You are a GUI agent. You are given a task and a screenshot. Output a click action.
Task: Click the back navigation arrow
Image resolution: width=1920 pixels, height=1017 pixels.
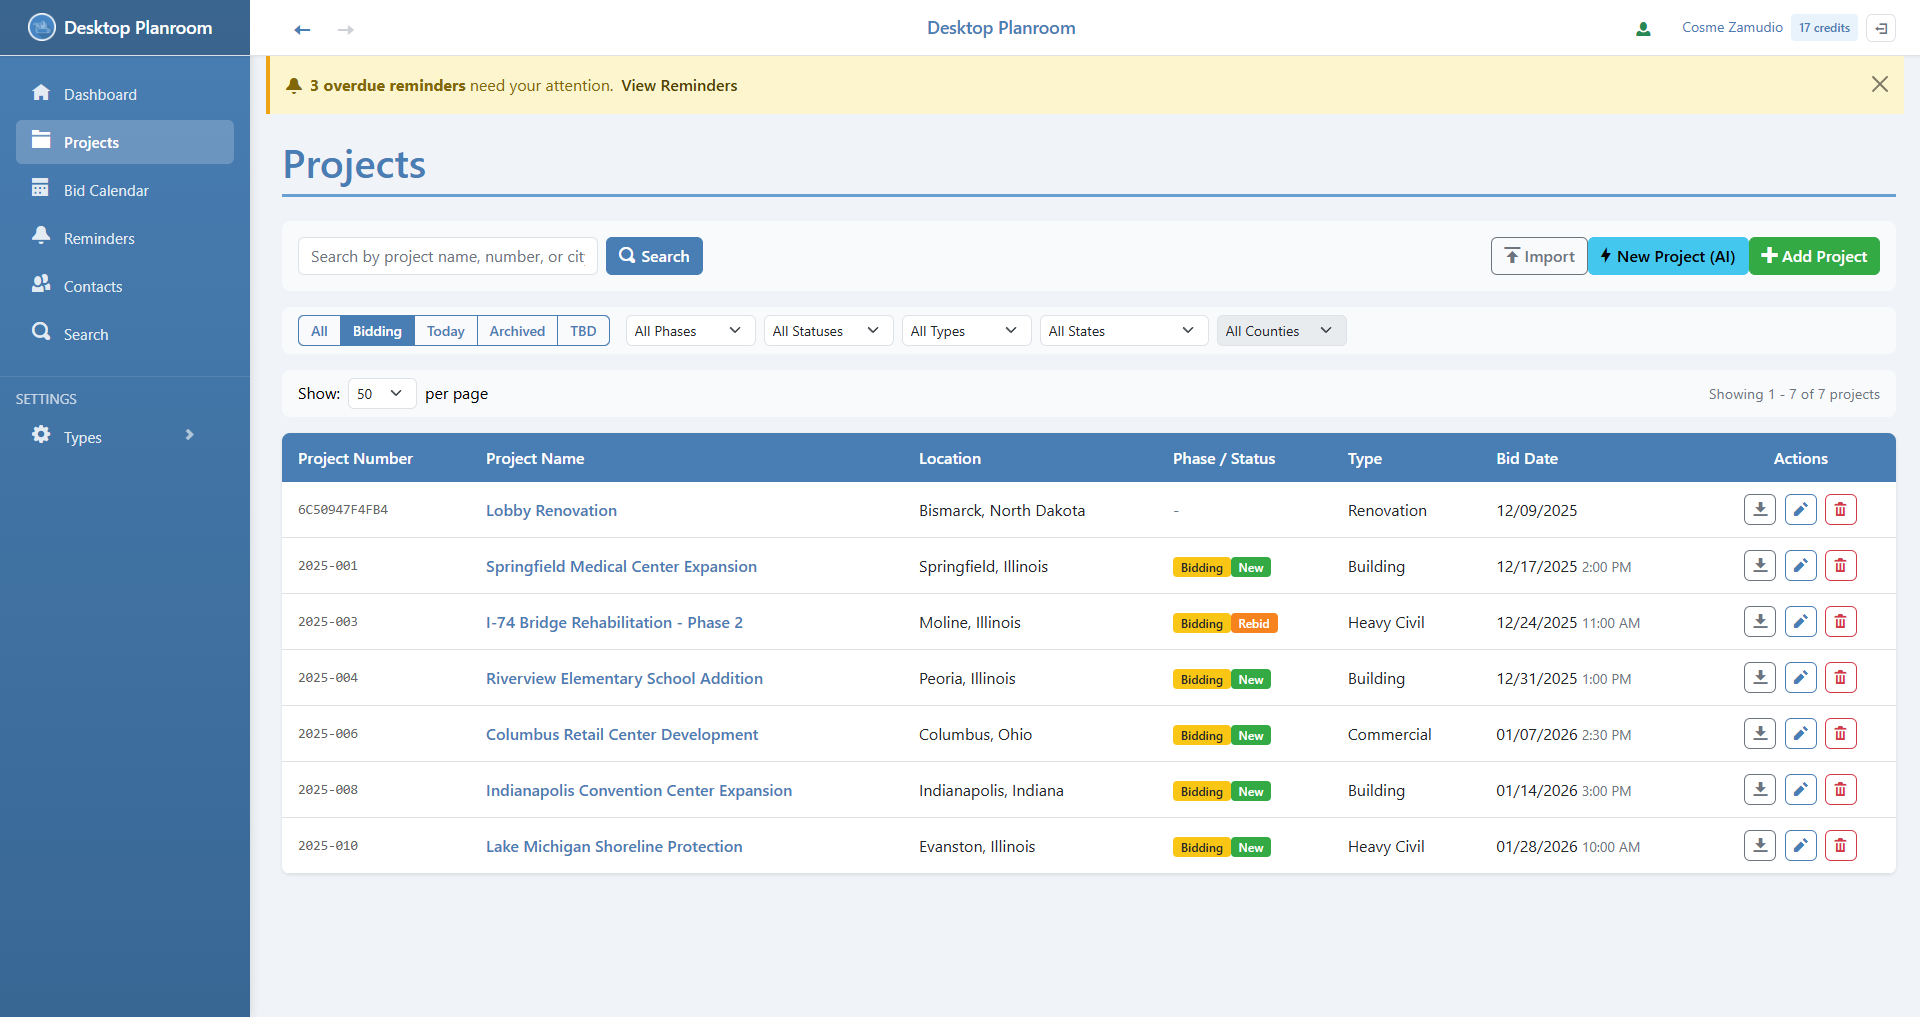[x=302, y=30]
